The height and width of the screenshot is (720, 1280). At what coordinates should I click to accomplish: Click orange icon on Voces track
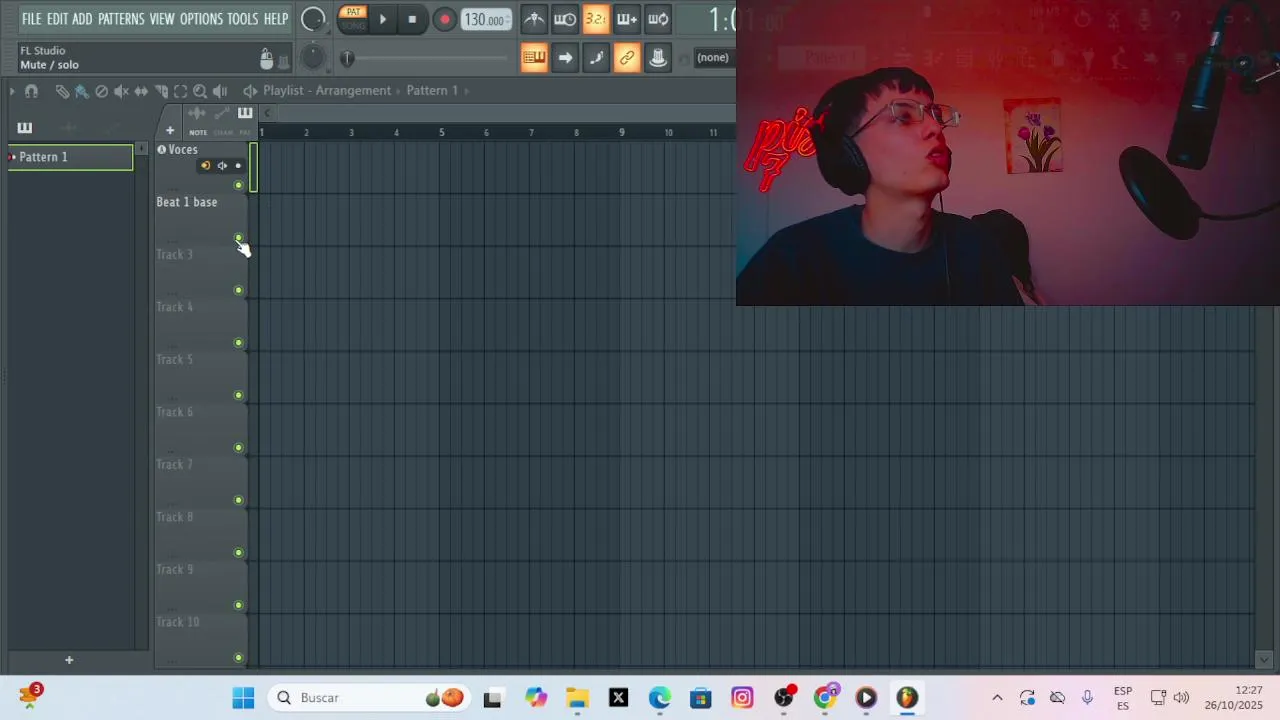tap(206, 166)
